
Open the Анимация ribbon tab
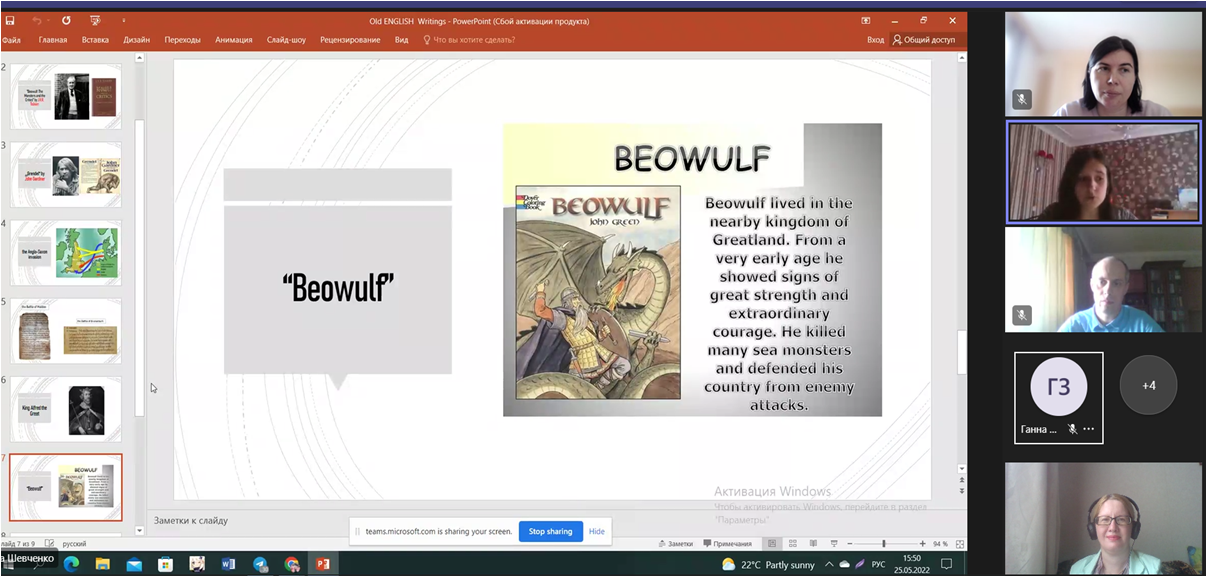[234, 40]
